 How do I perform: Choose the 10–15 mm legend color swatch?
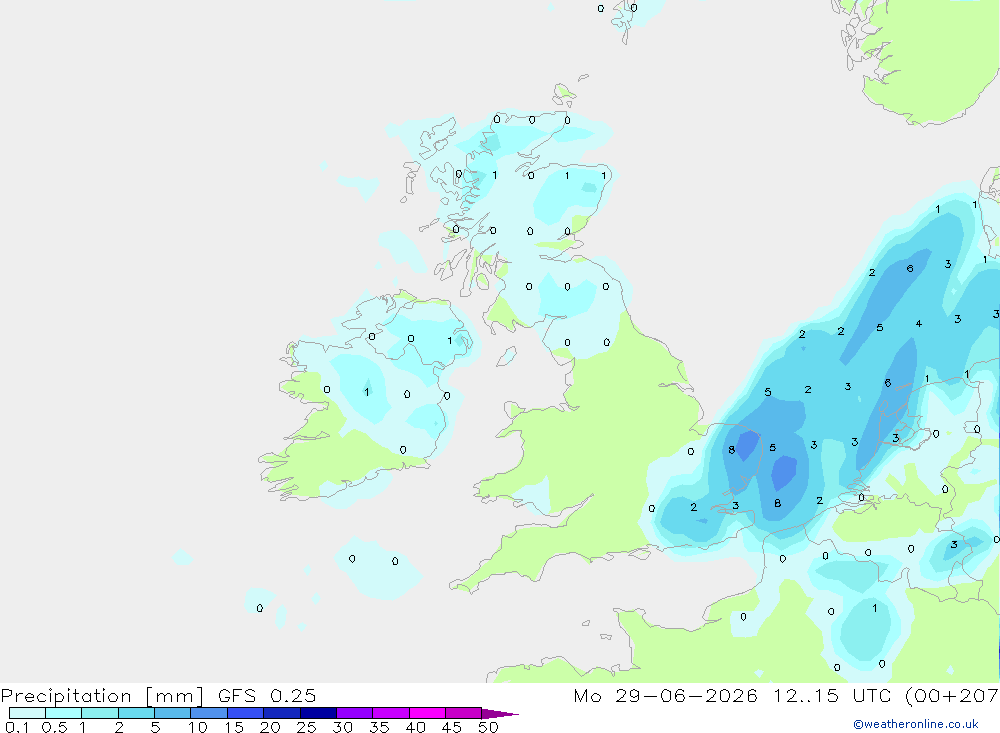[209, 713]
